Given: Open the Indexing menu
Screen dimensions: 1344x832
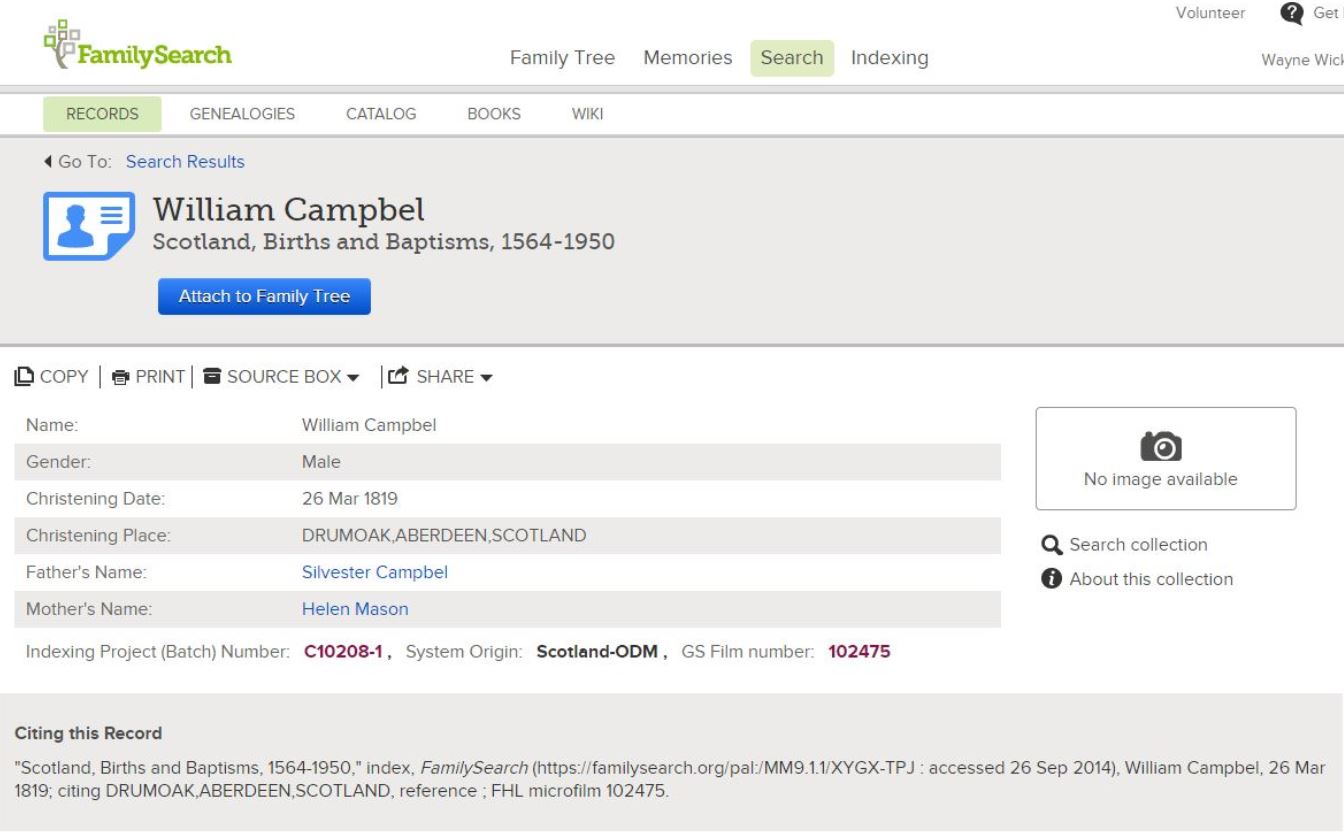Looking at the screenshot, I should [889, 58].
